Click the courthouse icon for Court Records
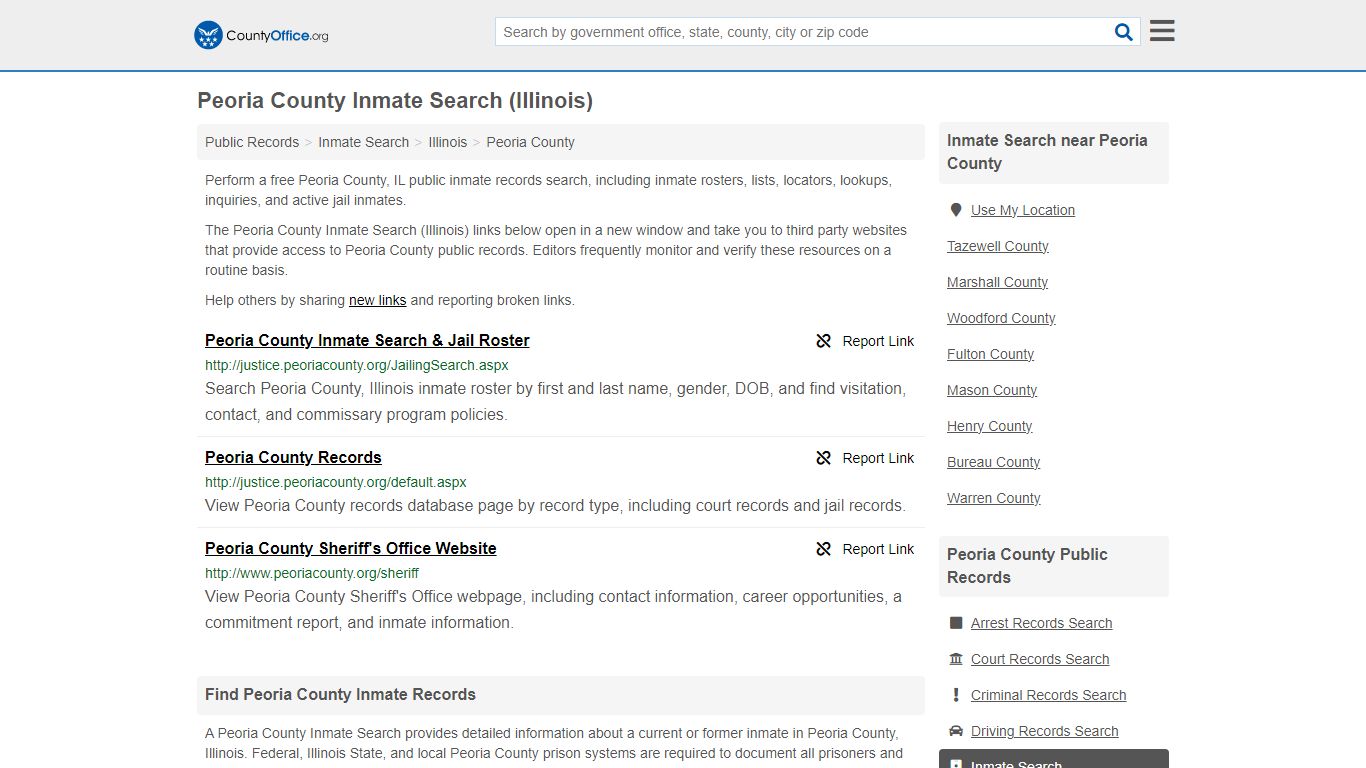The image size is (1366, 768). (956, 659)
